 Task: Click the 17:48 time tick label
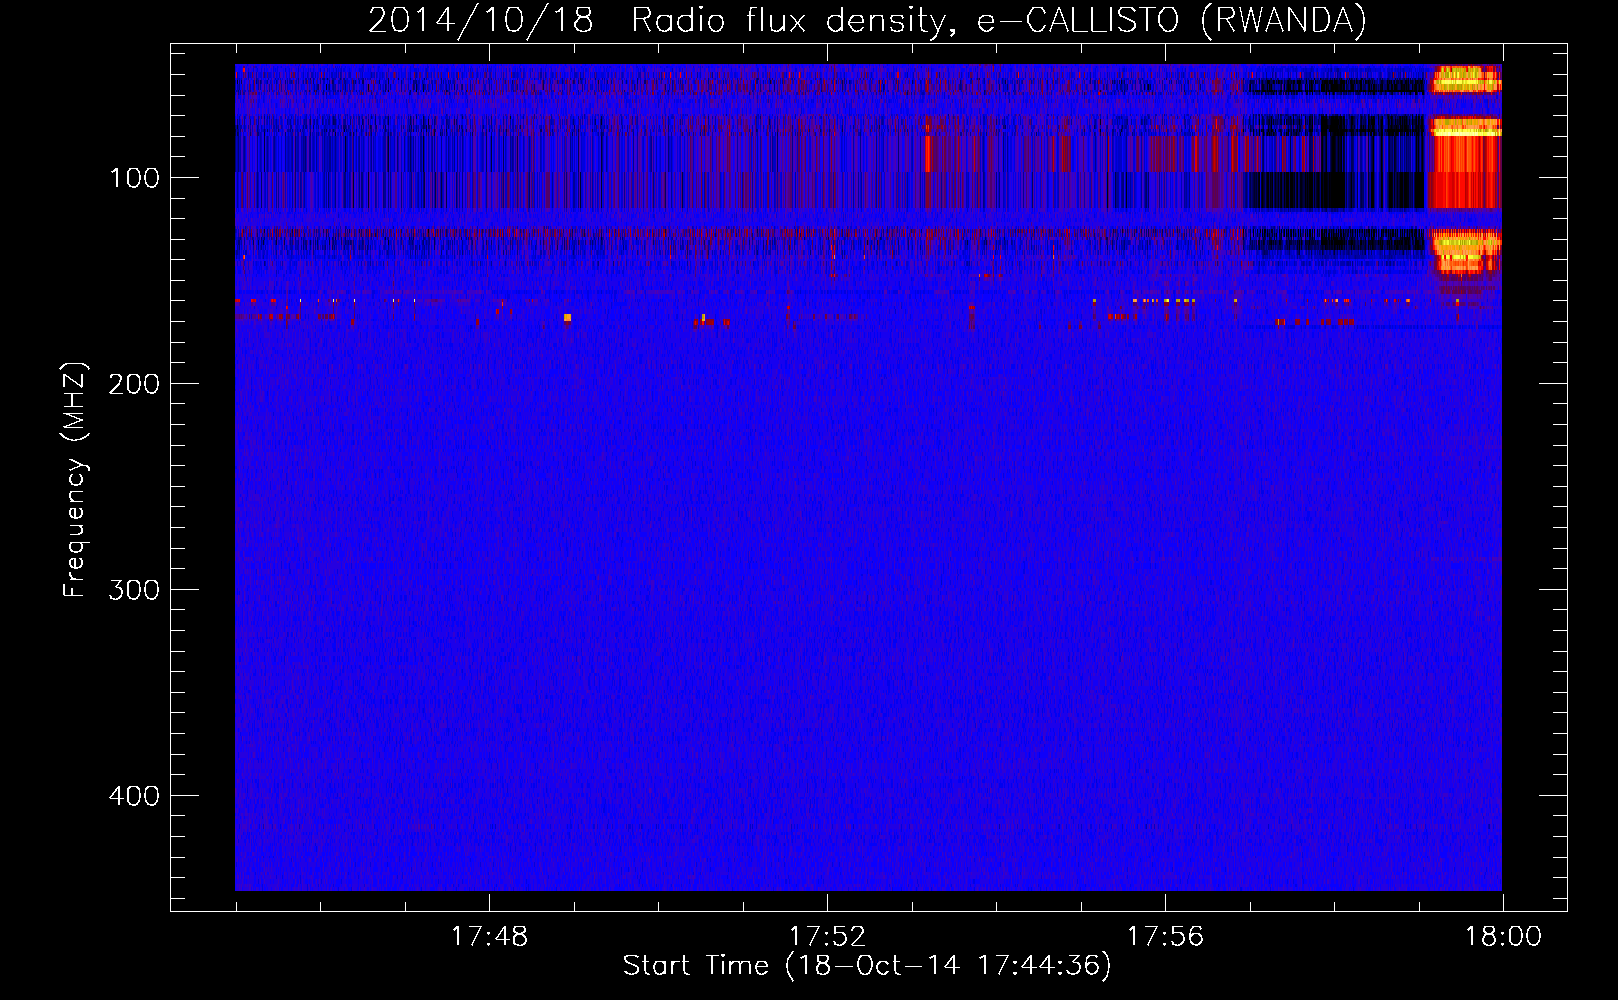(x=489, y=937)
